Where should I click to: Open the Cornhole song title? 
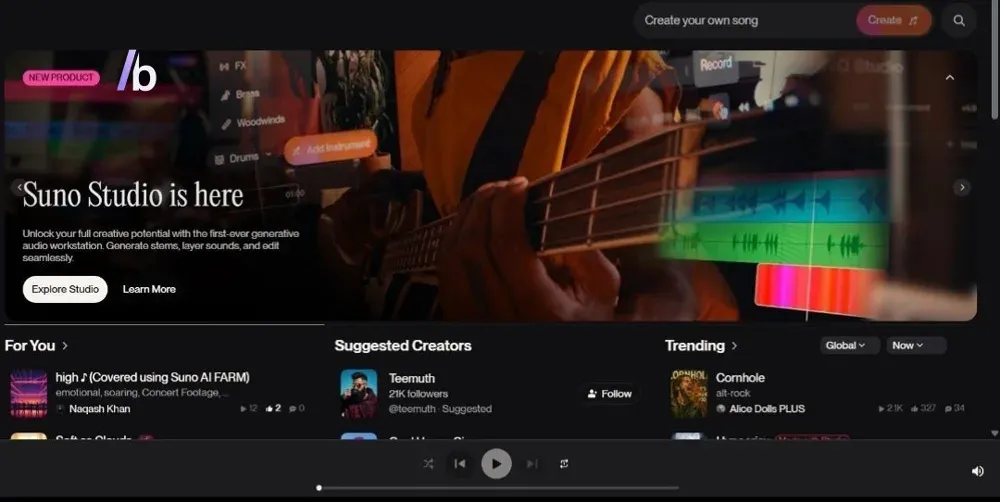(x=740, y=378)
